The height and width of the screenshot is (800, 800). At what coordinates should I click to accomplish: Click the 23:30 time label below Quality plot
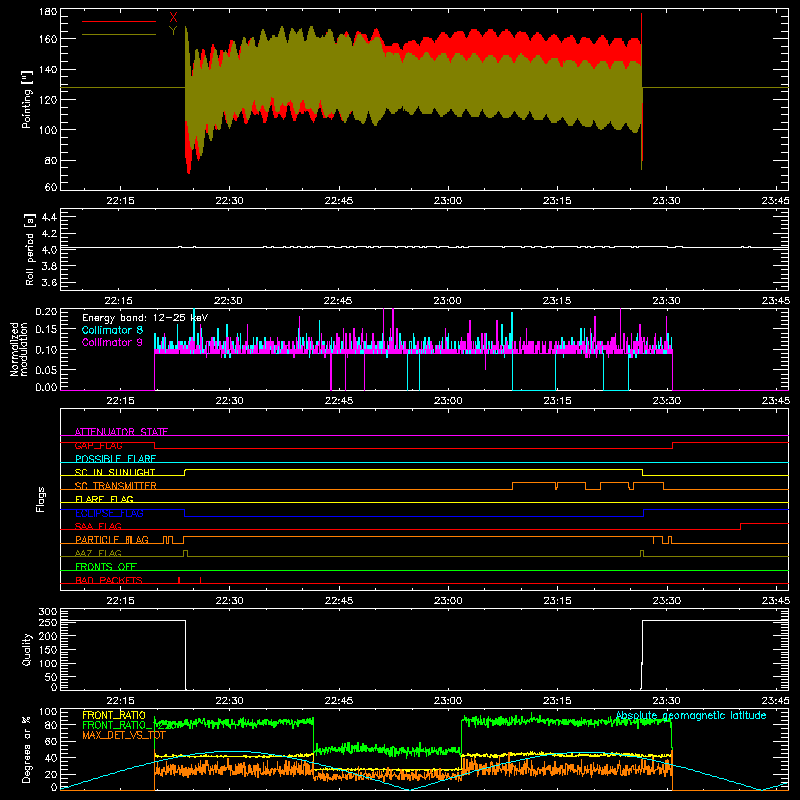coord(666,701)
